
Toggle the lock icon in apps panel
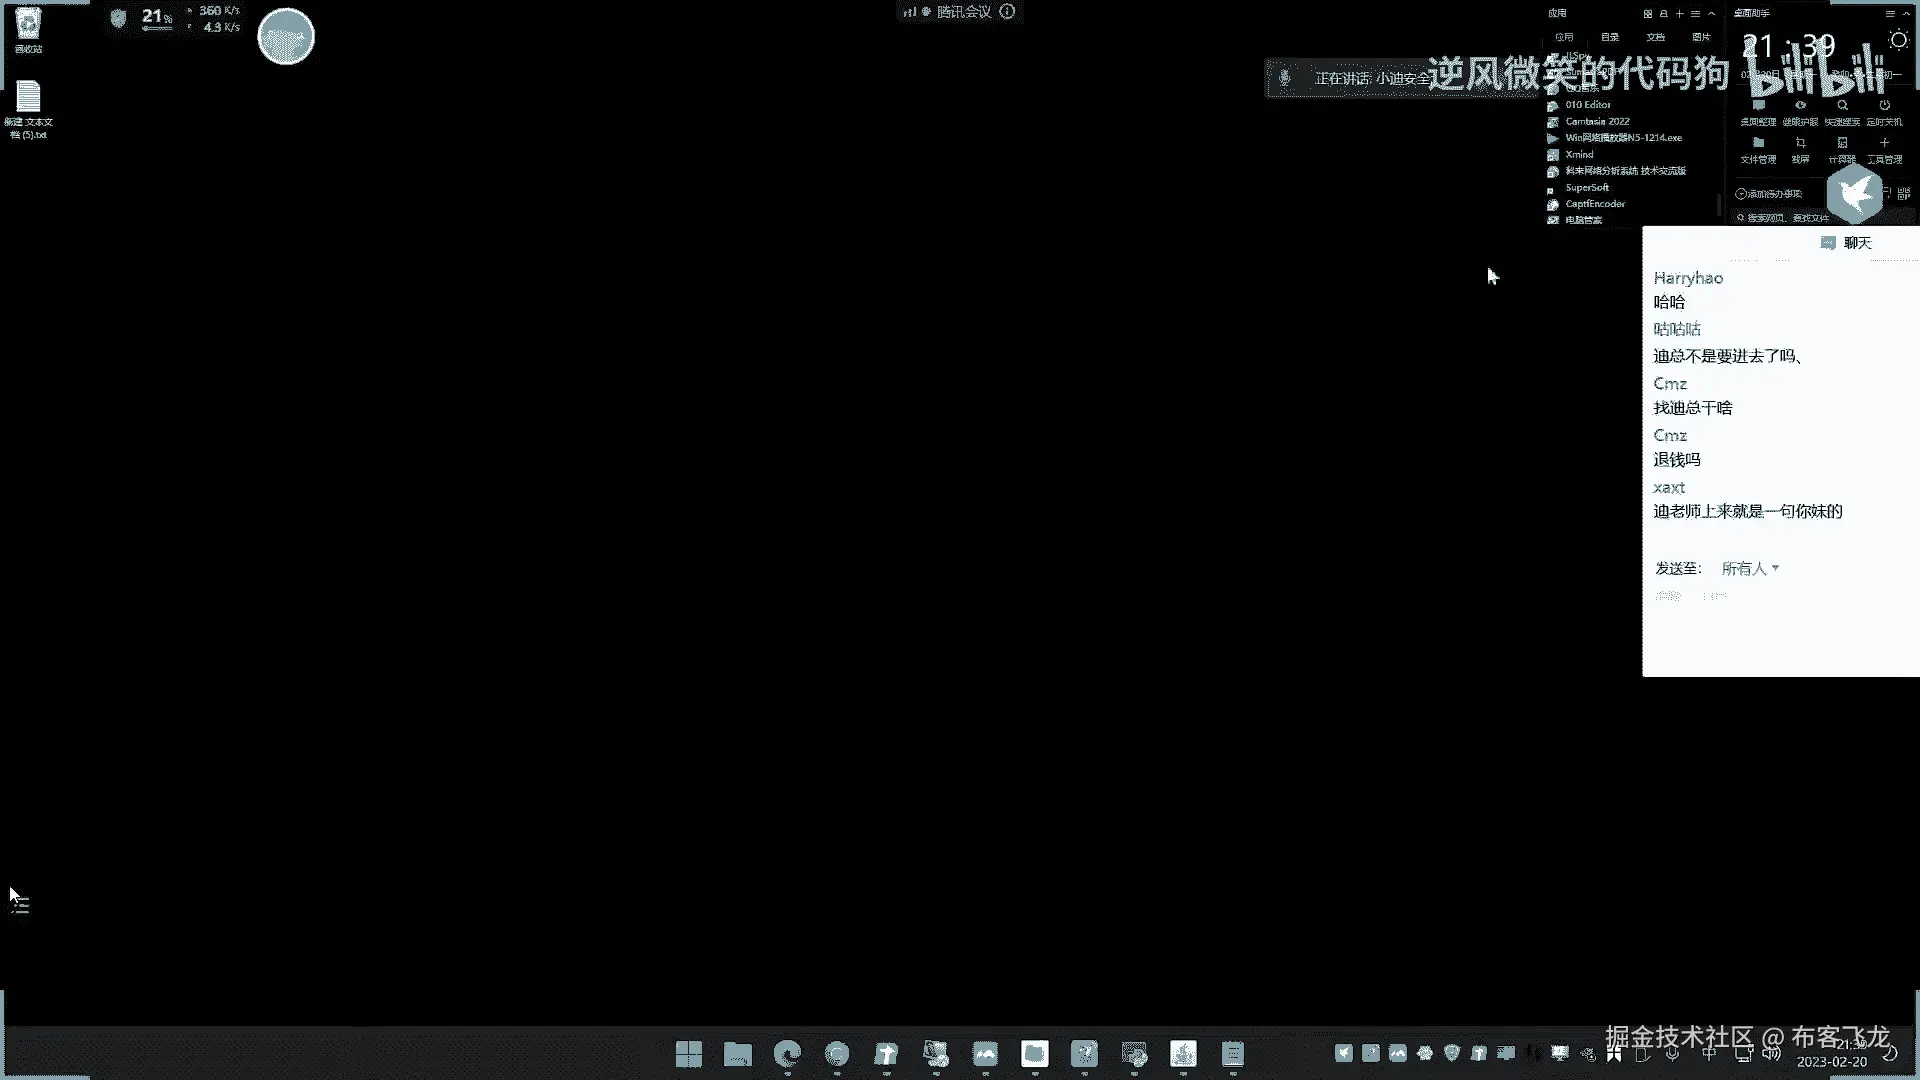pos(1663,14)
